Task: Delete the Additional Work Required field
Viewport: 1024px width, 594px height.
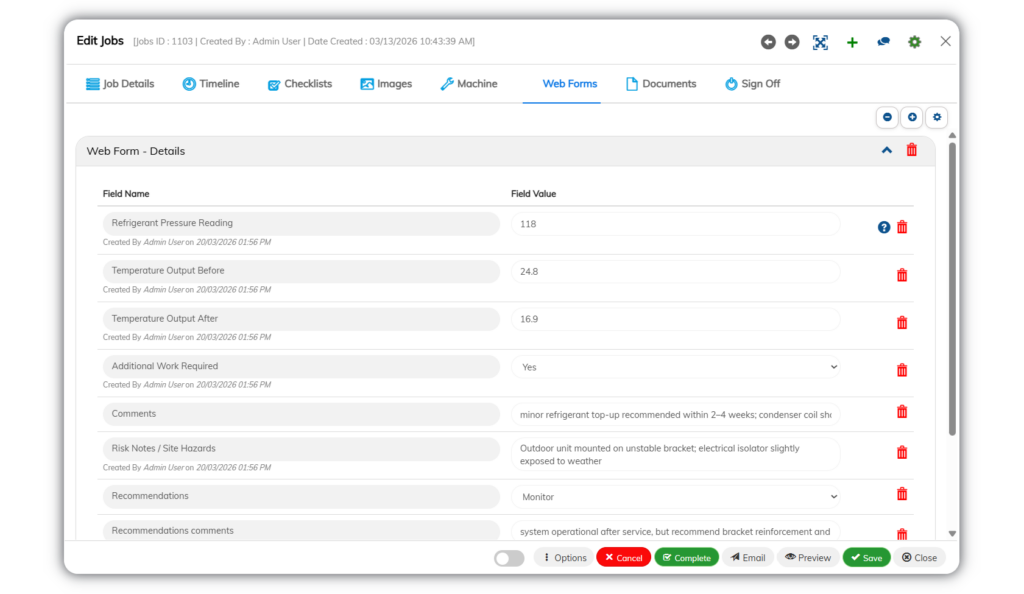Action: [x=902, y=370]
